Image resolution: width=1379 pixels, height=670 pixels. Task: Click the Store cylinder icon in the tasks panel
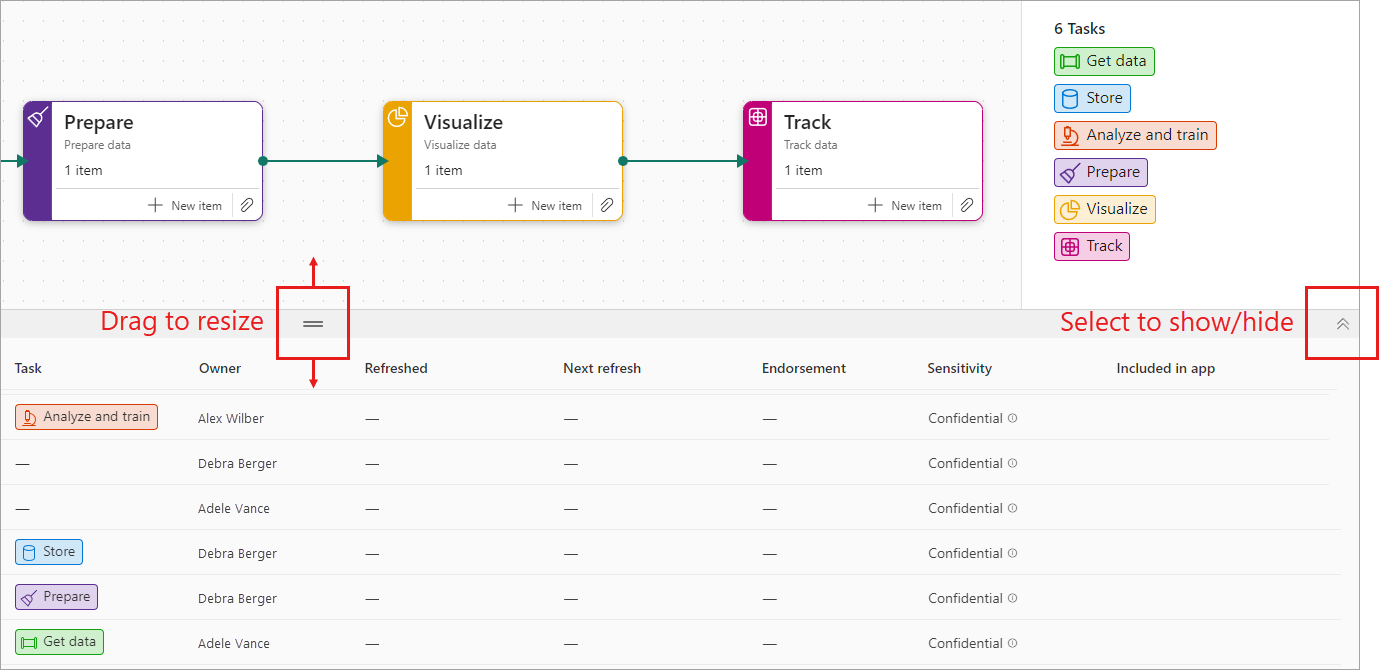(1071, 98)
